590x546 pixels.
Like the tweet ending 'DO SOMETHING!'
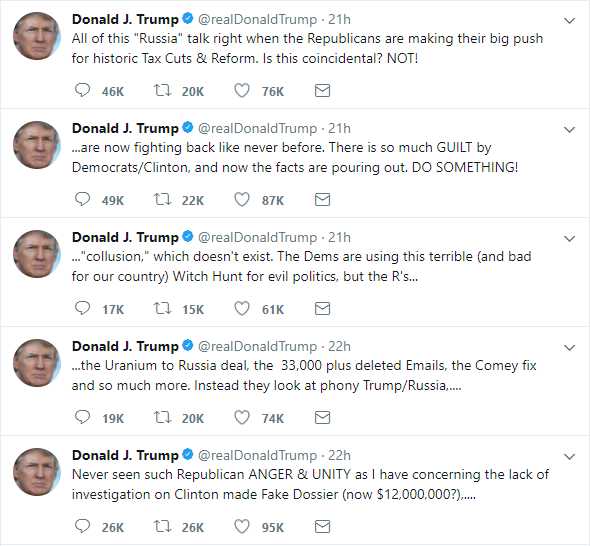242,199
